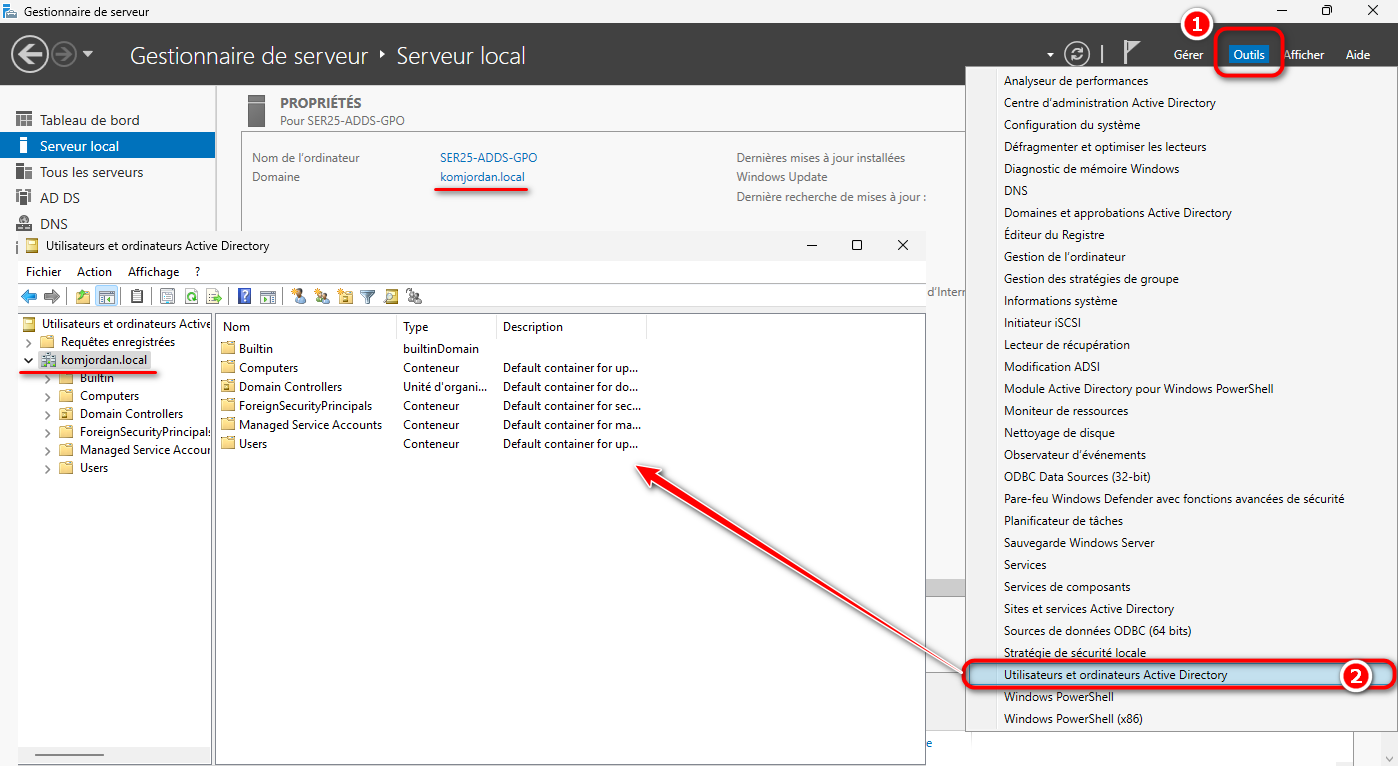Click the Server Manager refresh circle icon
This screenshot has height=766, width=1398.
[x=1076, y=54]
